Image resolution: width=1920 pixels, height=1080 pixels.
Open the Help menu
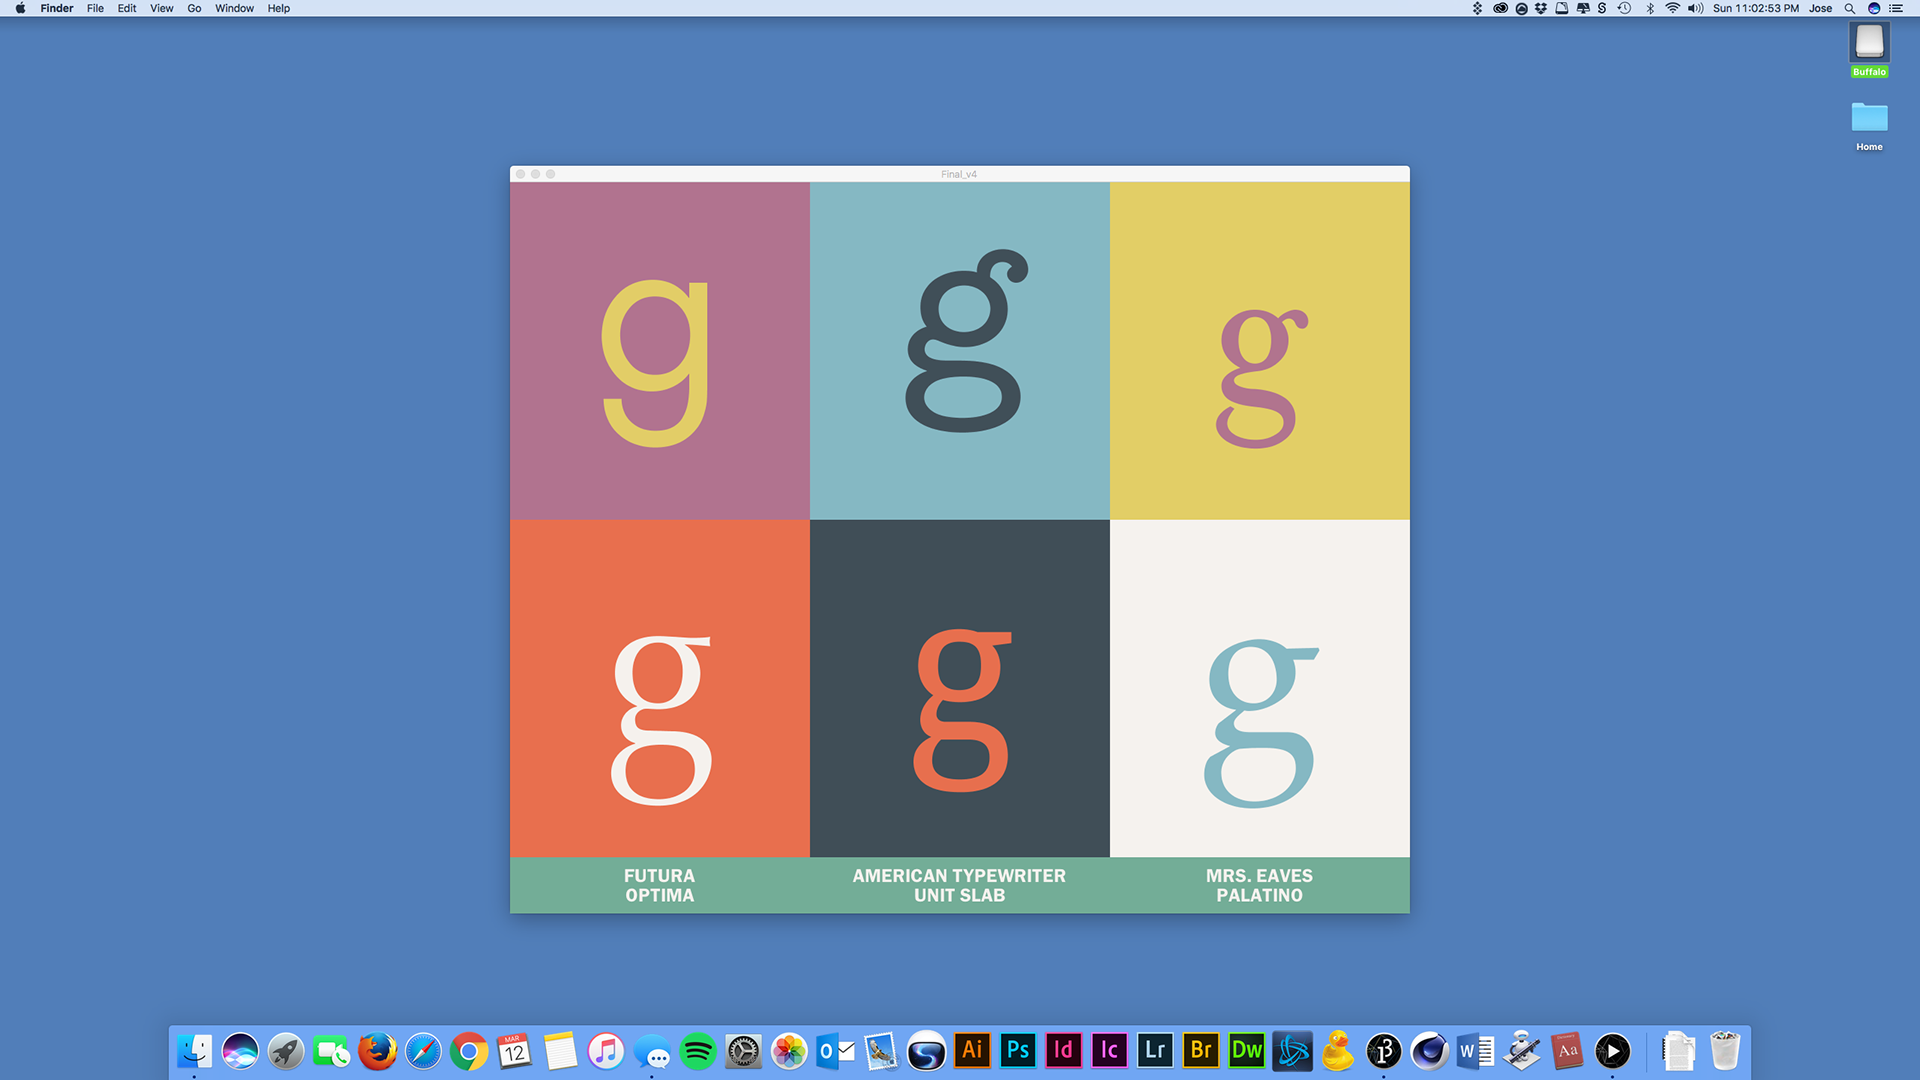point(278,8)
